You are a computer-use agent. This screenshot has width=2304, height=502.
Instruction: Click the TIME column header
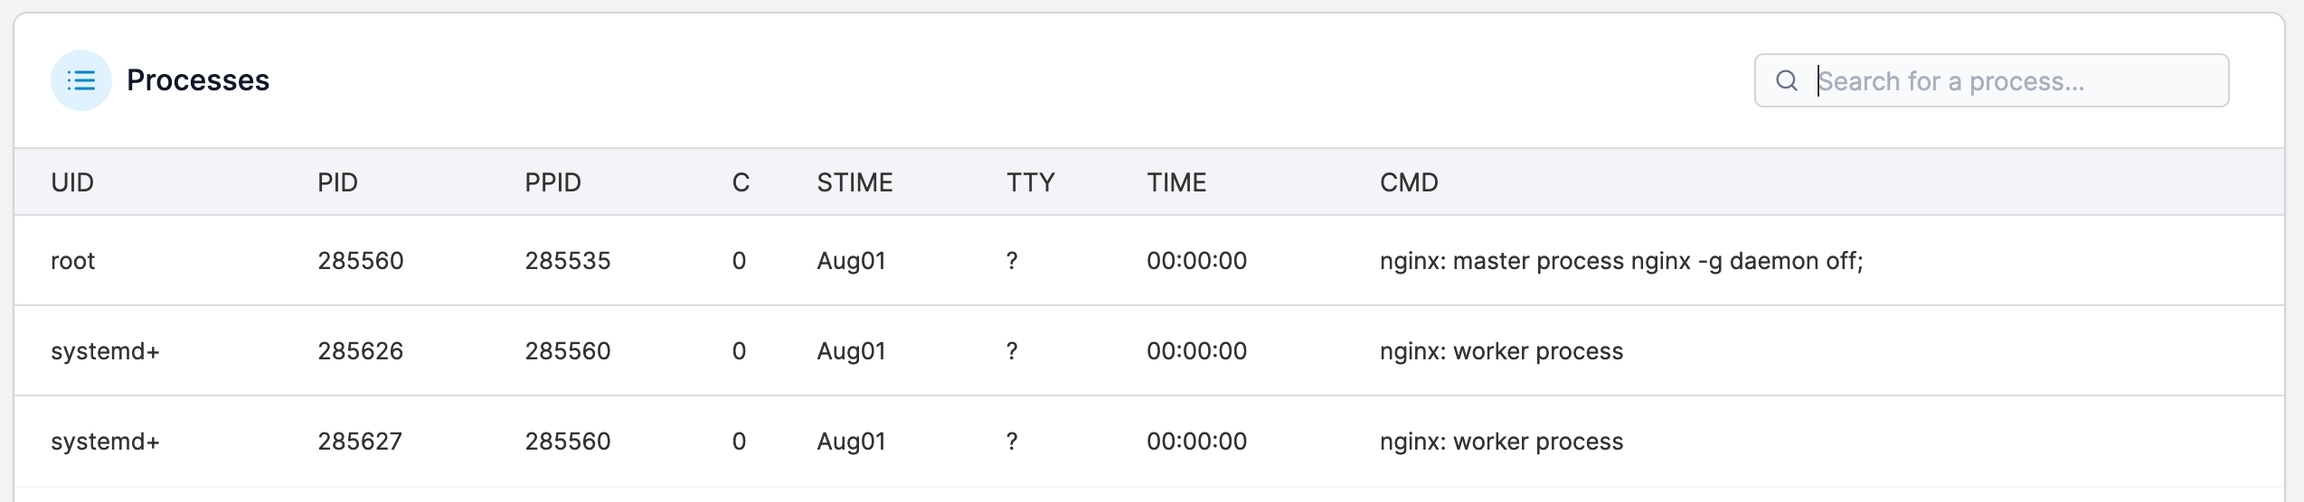coord(1176,182)
